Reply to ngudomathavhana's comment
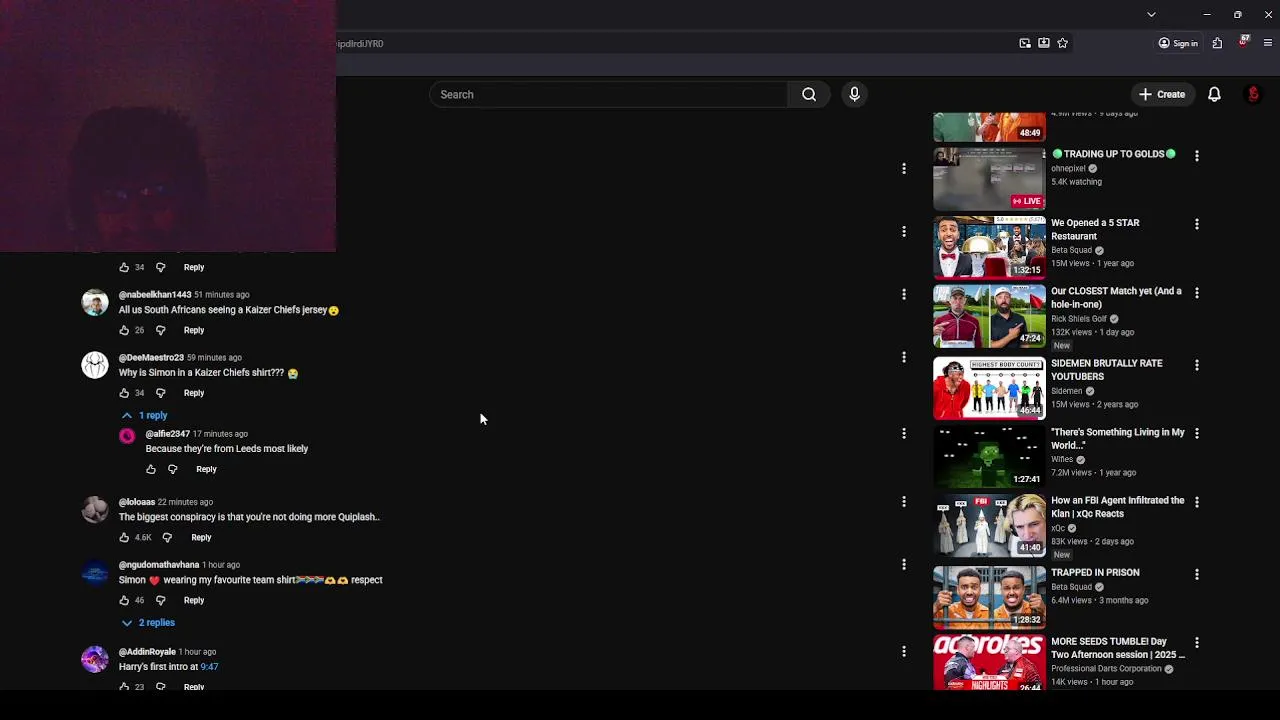 (x=194, y=600)
